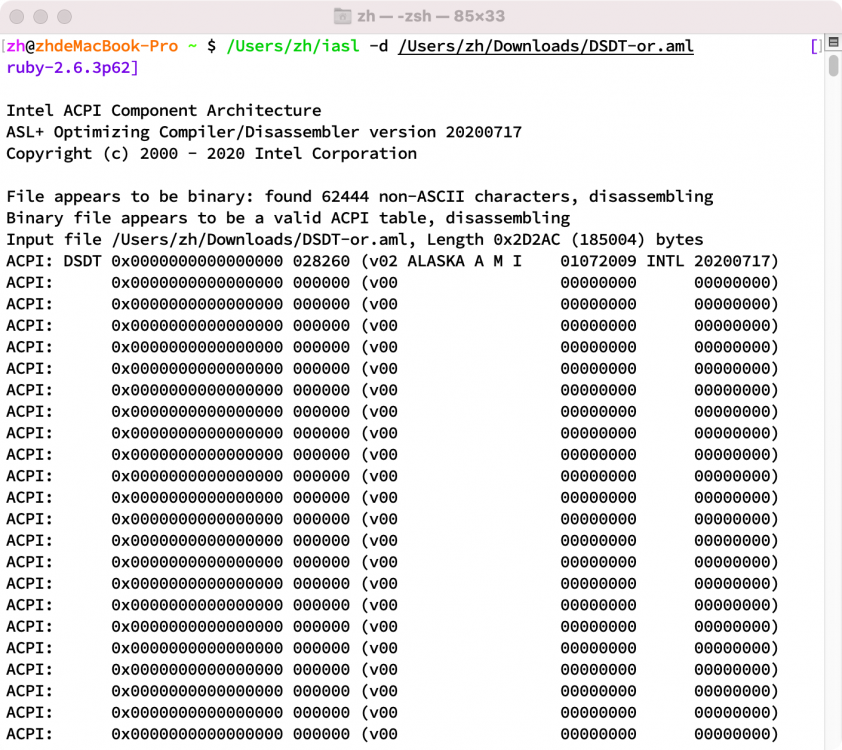Screen dimensions: 842x750
Task: Minimize the terminal window with the second gray window button
Action: pyautogui.click(x=40, y=17)
